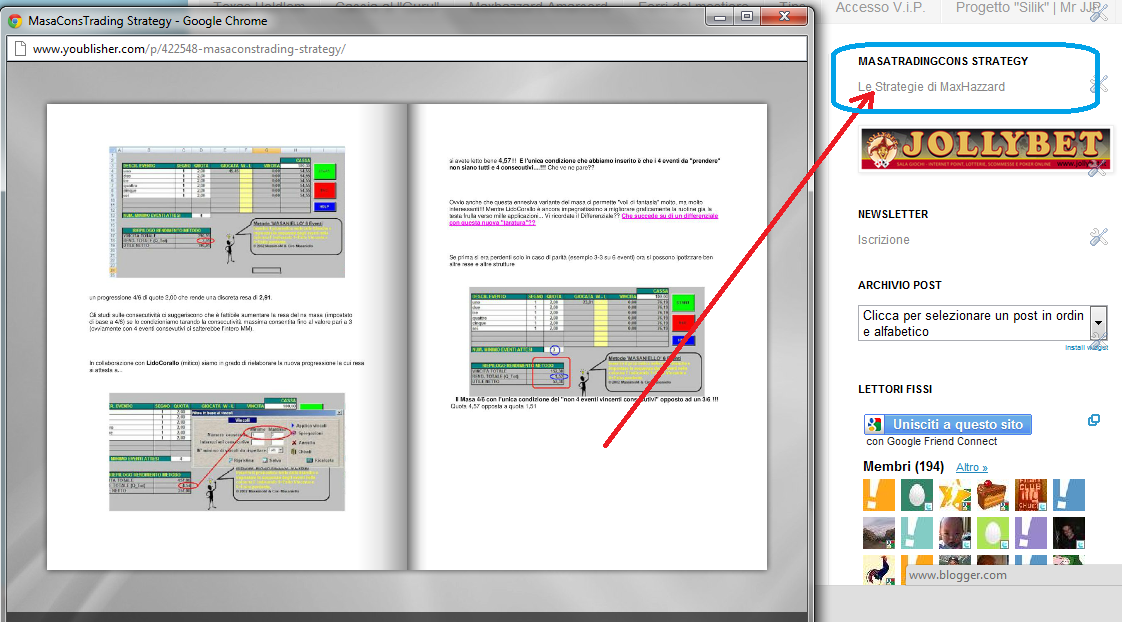Click the wrench icon of the Newsletter widget

point(1098,237)
